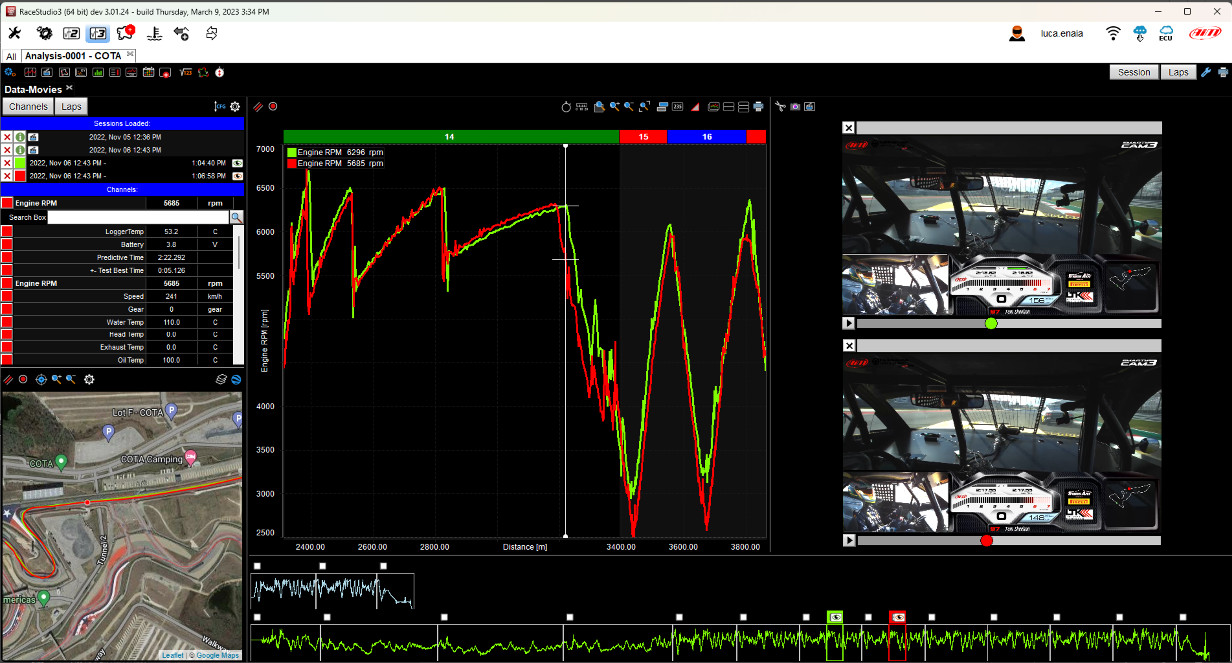This screenshot has height=663, width=1232.
Task: Toggle the red checkbox beside Water Temp channel
Action: pyautogui.click(x=6, y=323)
